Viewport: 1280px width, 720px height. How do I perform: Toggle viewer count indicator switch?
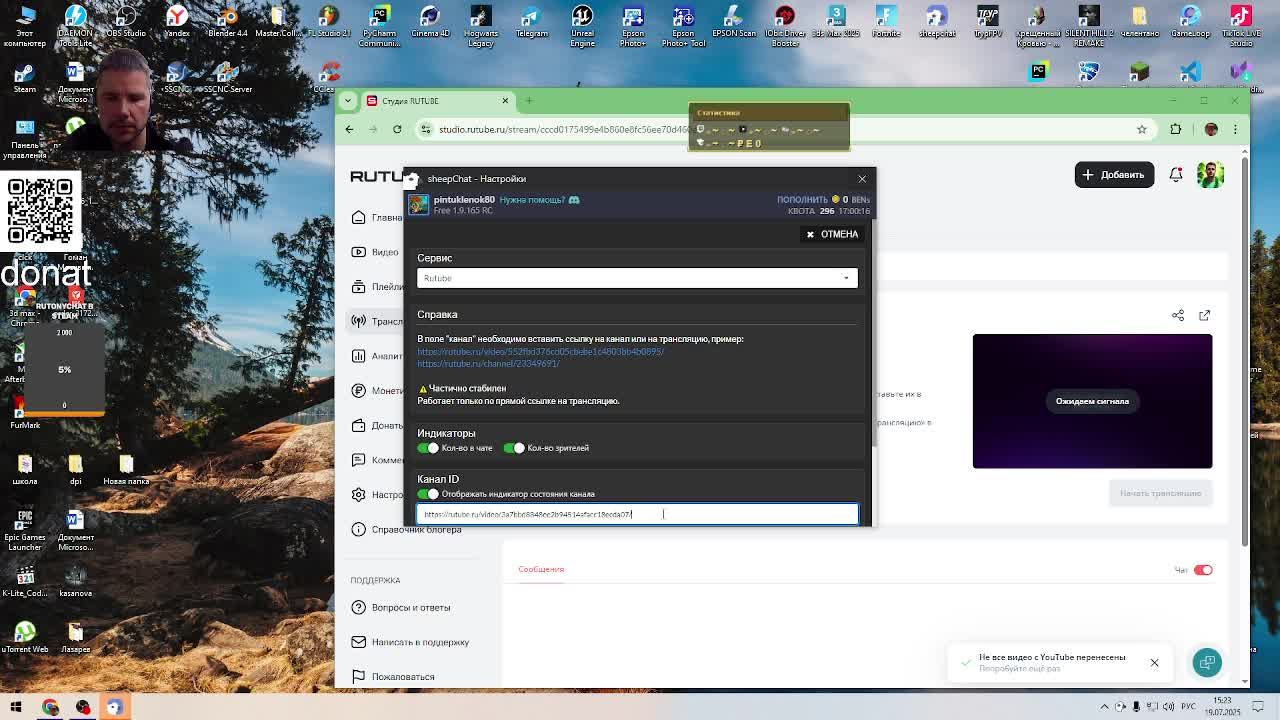(x=514, y=448)
